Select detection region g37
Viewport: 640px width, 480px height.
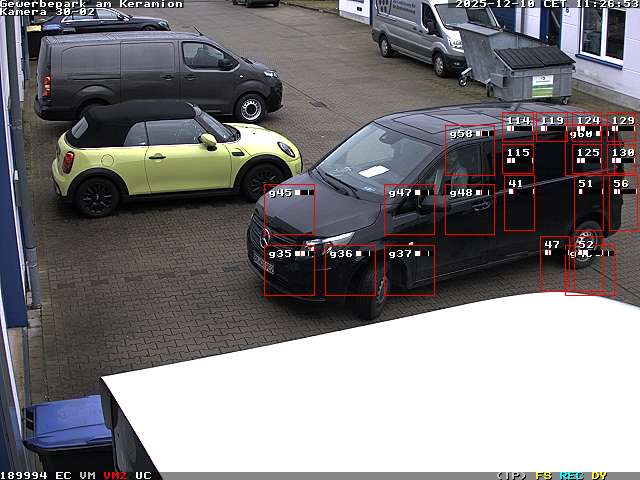[x=409, y=270]
